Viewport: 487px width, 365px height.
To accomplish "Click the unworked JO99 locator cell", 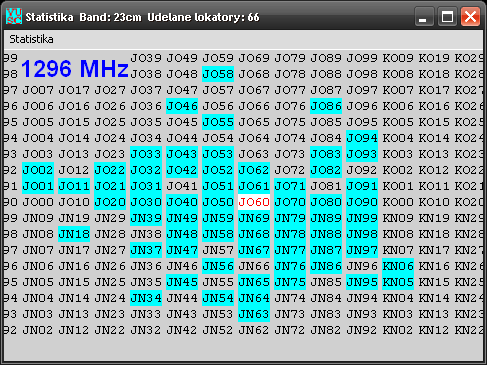I will coord(362,58).
